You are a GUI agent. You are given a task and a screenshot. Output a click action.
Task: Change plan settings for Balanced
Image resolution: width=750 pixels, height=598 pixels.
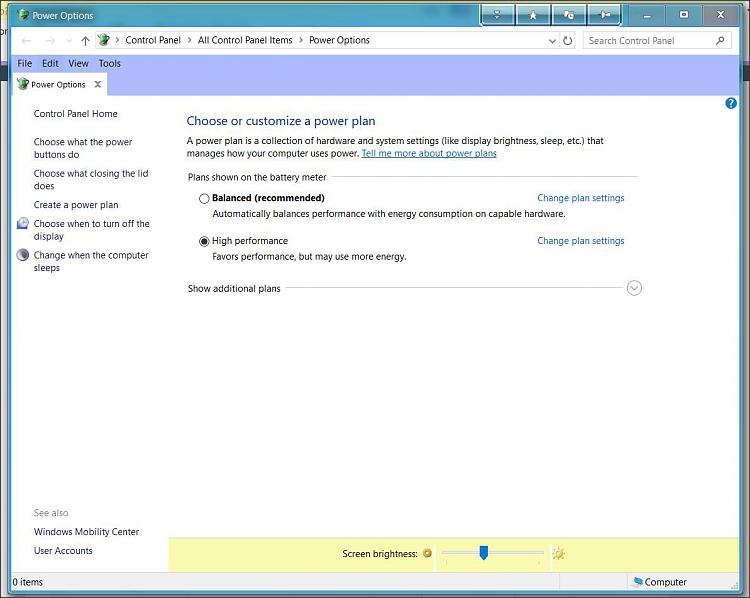(581, 198)
